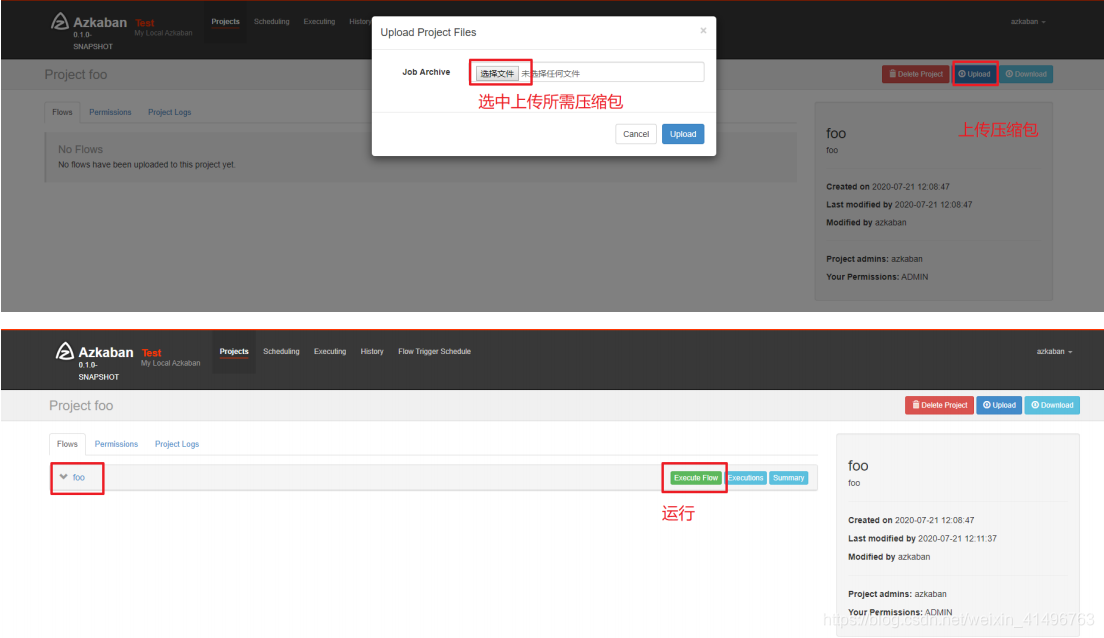Expand the foo flow row
The height and width of the screenshot is (638, 1104).
pos(77,477)
